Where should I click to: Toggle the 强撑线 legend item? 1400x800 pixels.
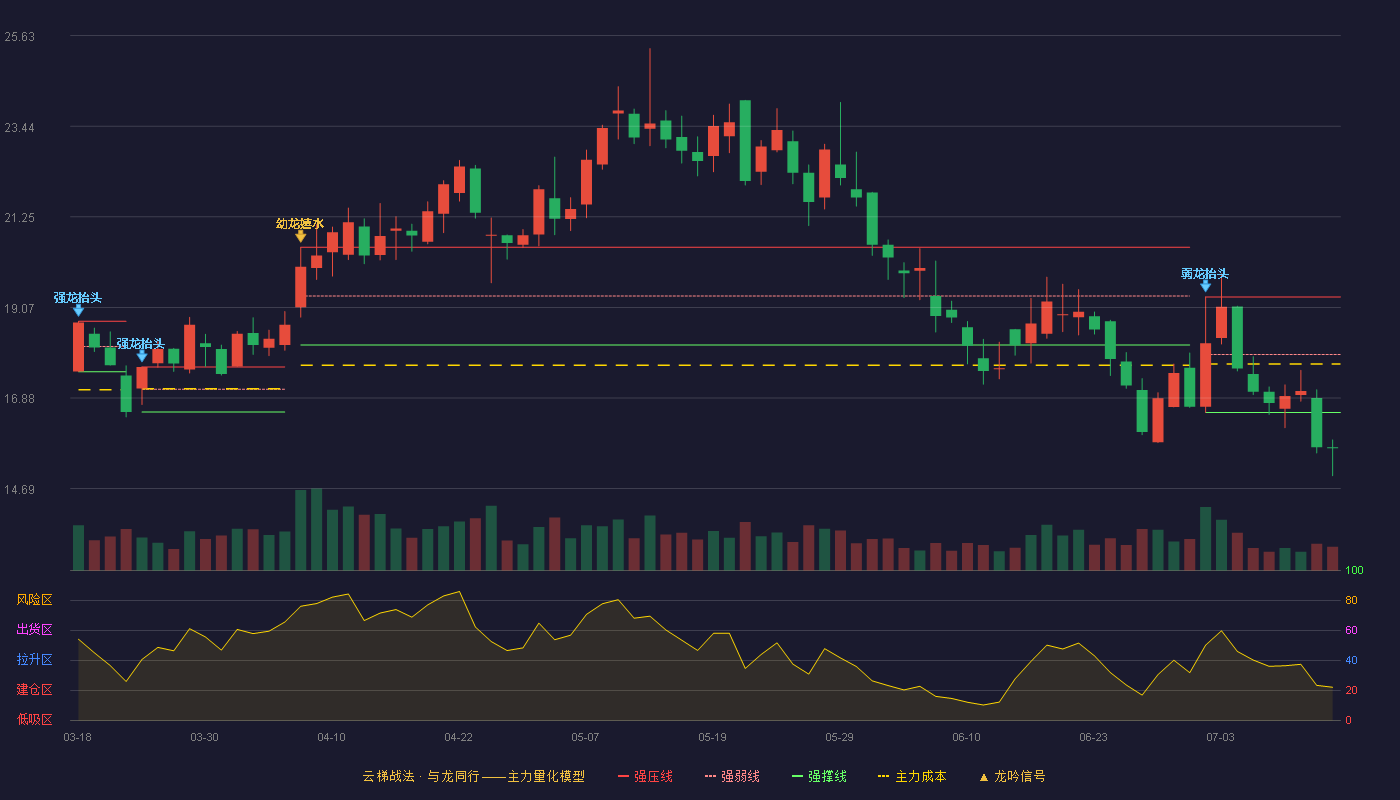pos(819,776)
